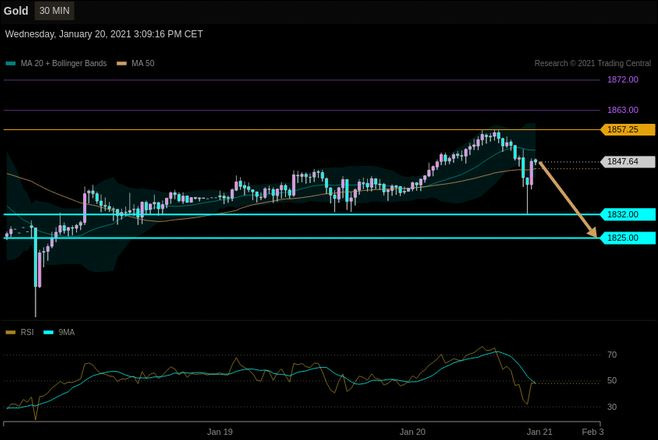The height and width of the screenshot is (440, 658).
Task: Click the 9MA legend color swatch
Action: 49,332
